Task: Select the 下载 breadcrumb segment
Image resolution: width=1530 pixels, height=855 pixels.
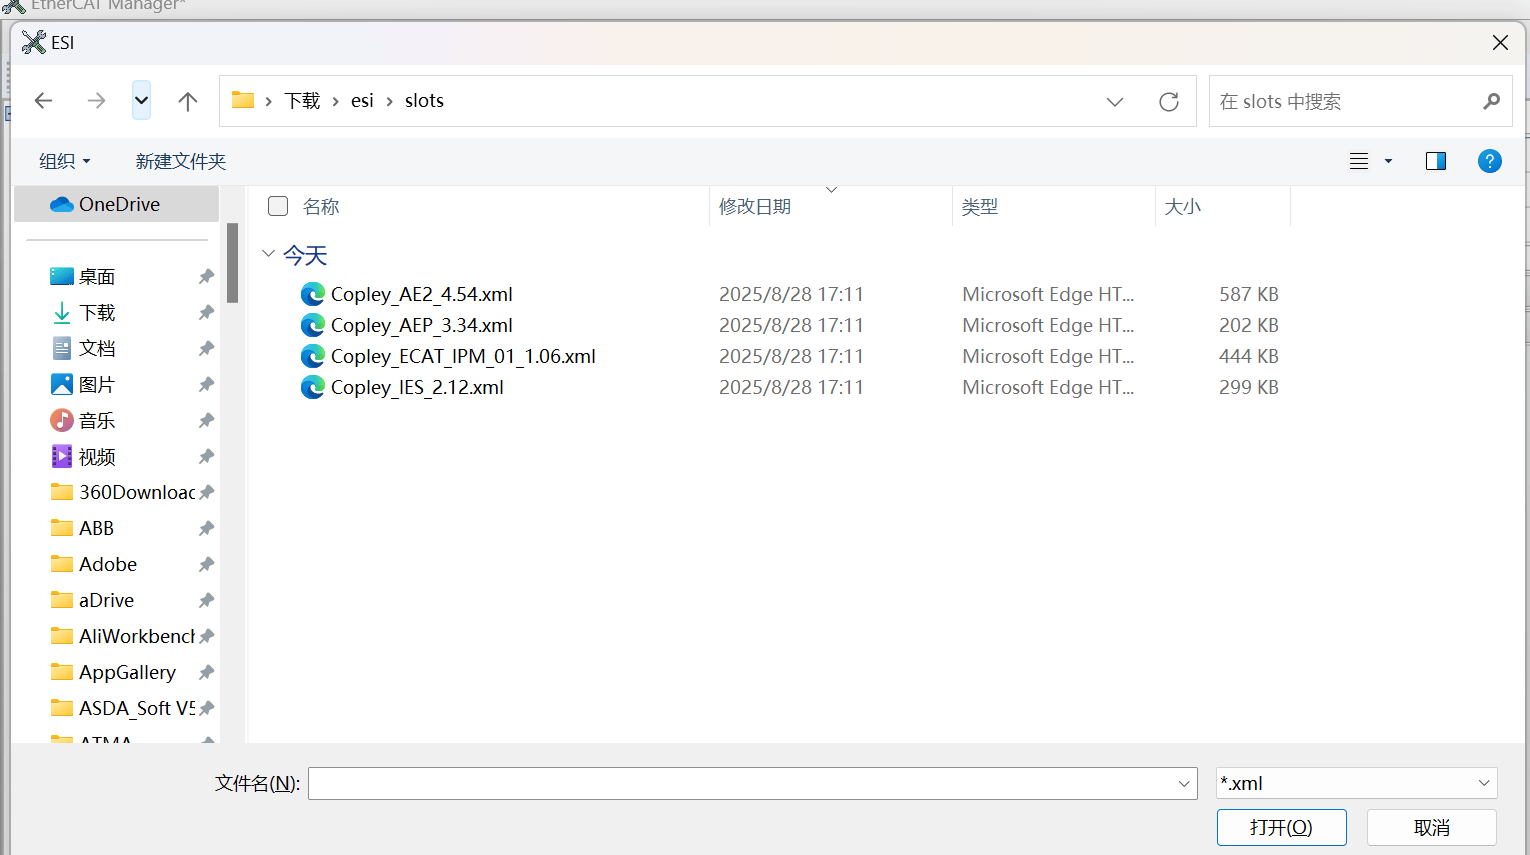Action: click(302, 101)
